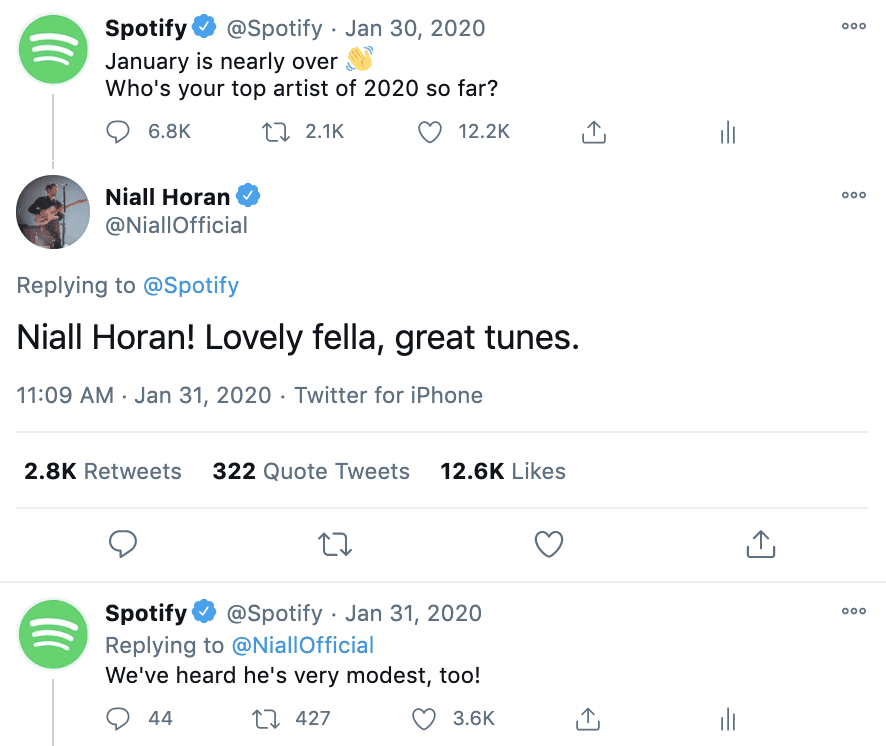Reply to Spotify's top artist tweet
The width and height of the screenshot is (886, 746).
coord(119,132)
